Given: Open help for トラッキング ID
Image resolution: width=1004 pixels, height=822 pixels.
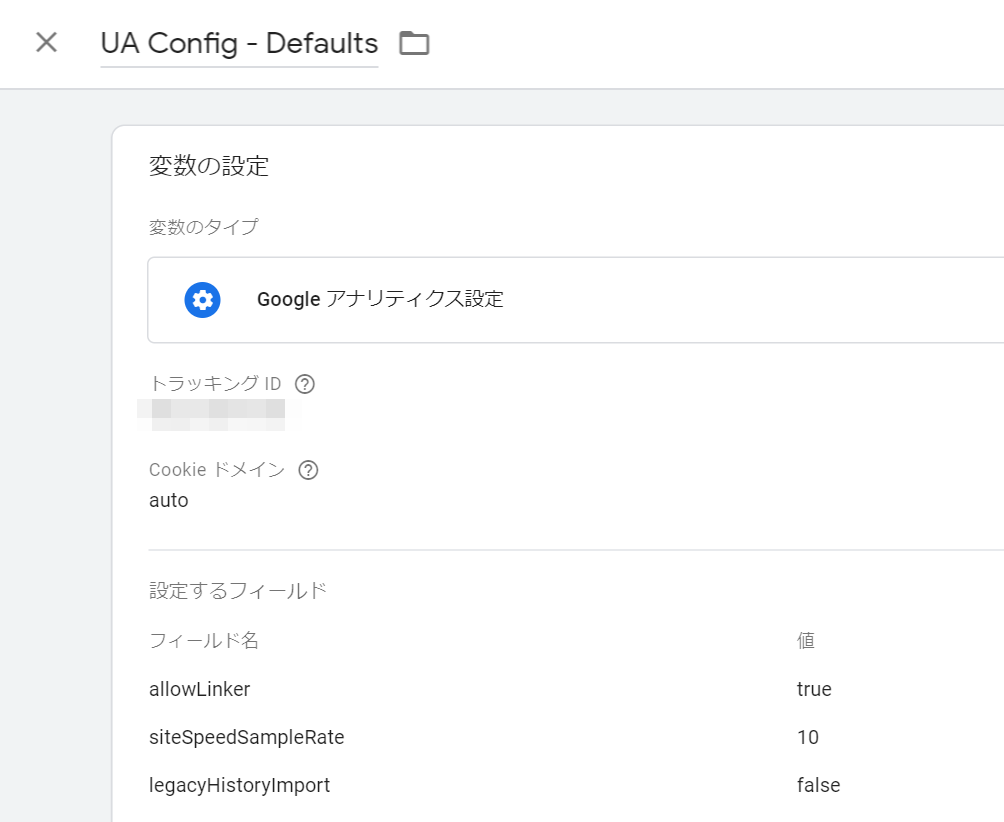Looking at the screenshot, I should click(306, 384).
